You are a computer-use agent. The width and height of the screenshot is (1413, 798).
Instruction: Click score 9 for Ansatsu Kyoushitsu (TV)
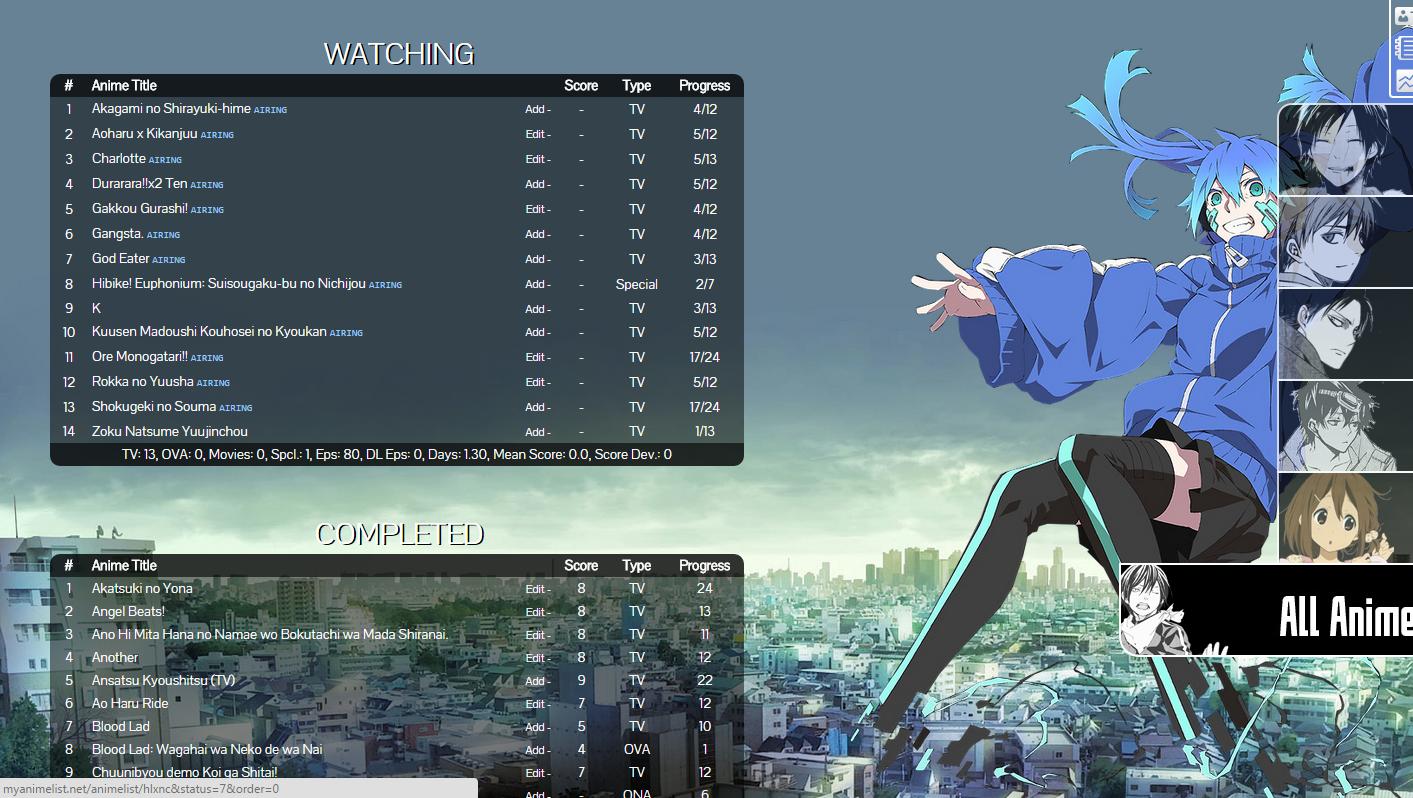tap(581, 680)
